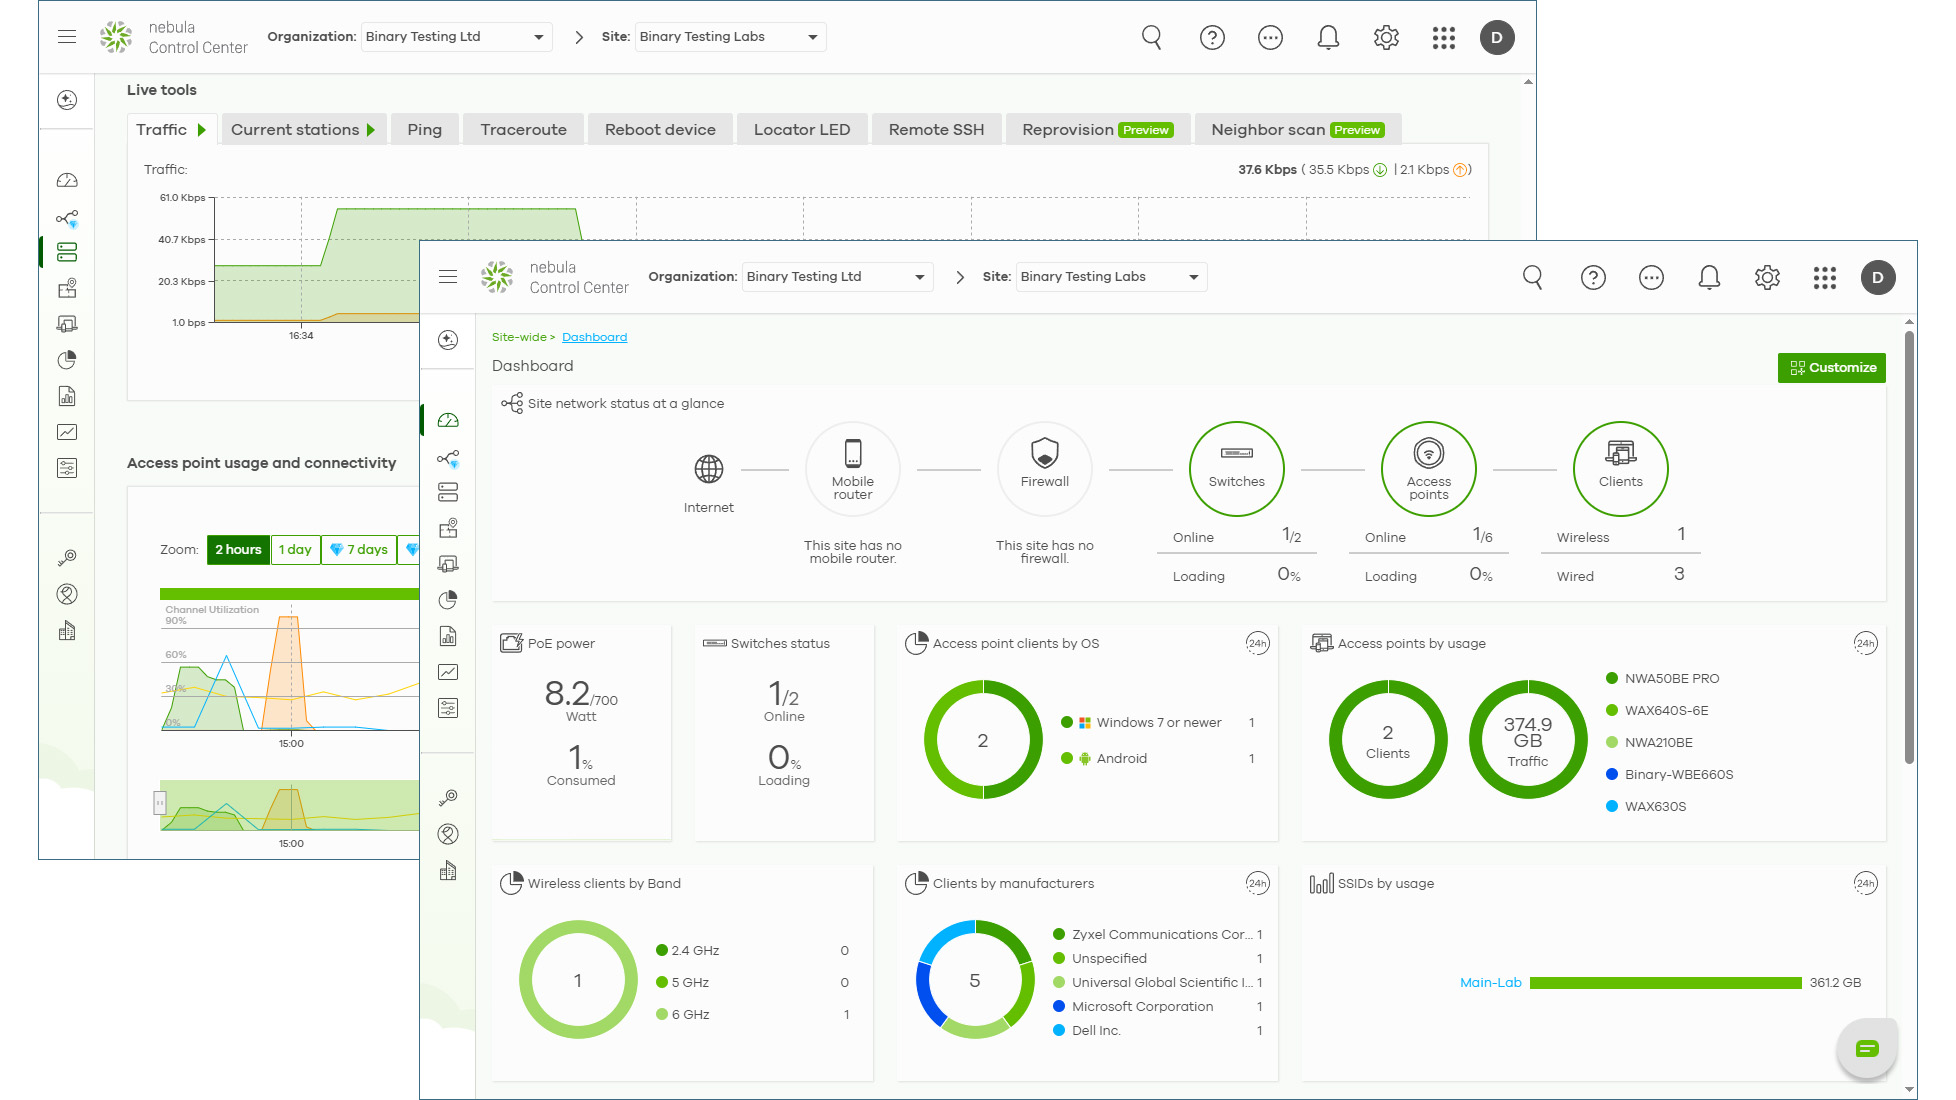Screen dimensions: 1956x1100
Task: Open the Remote SSH tab in Live tools
Action: (x=936, y=129)
